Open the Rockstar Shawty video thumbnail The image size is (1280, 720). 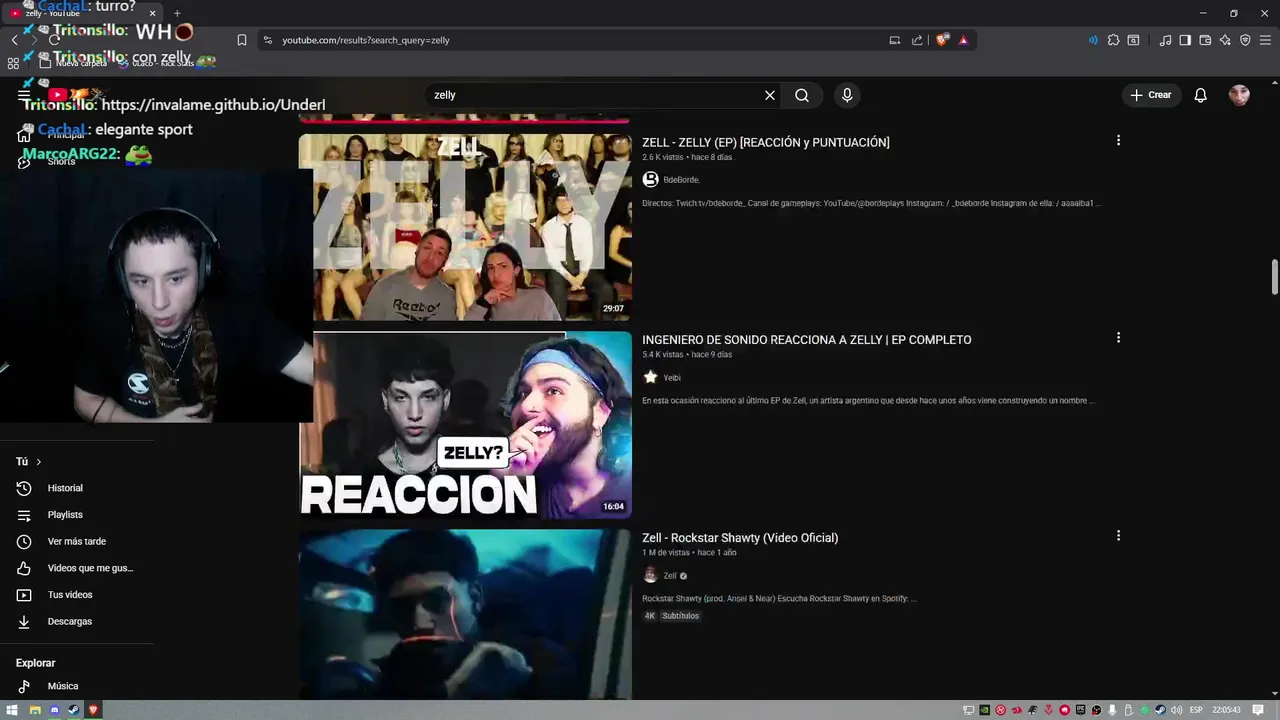pos(465,614)
